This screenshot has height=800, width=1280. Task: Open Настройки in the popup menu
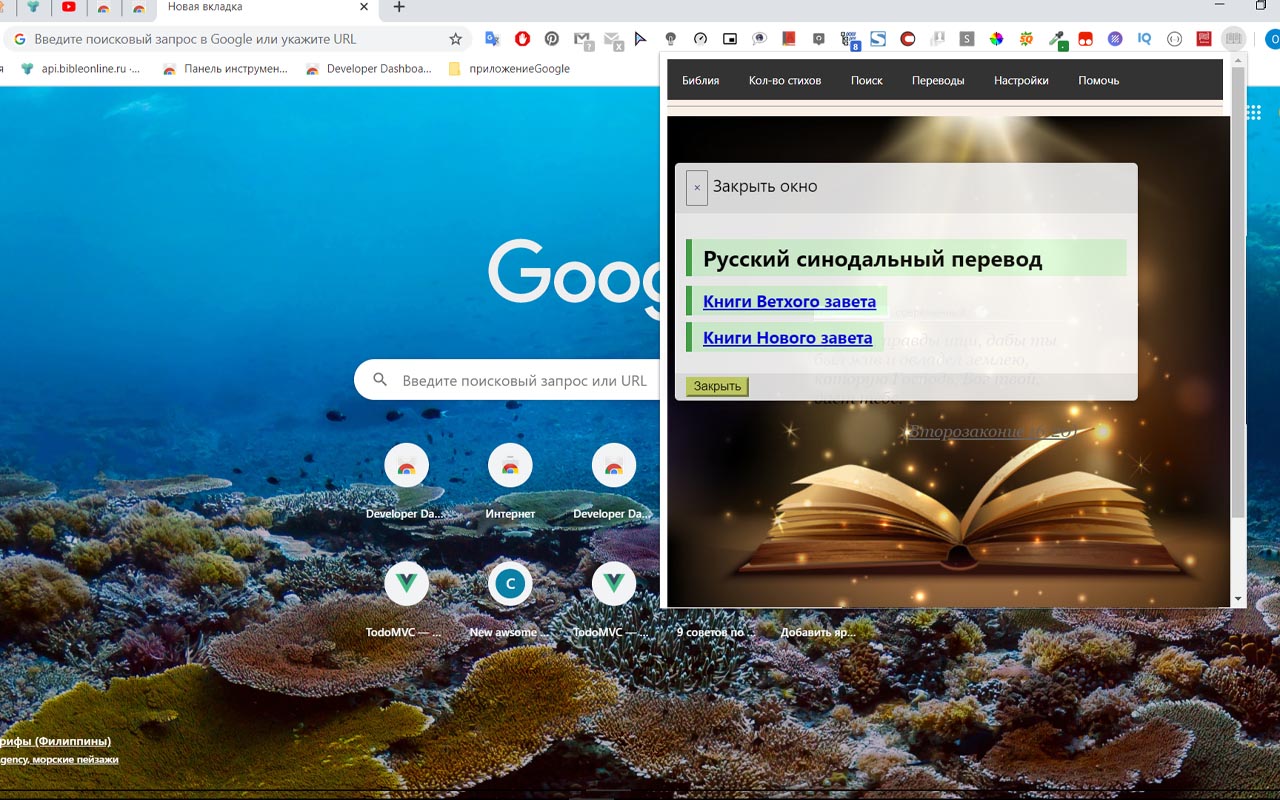[x=1021, y=80]
